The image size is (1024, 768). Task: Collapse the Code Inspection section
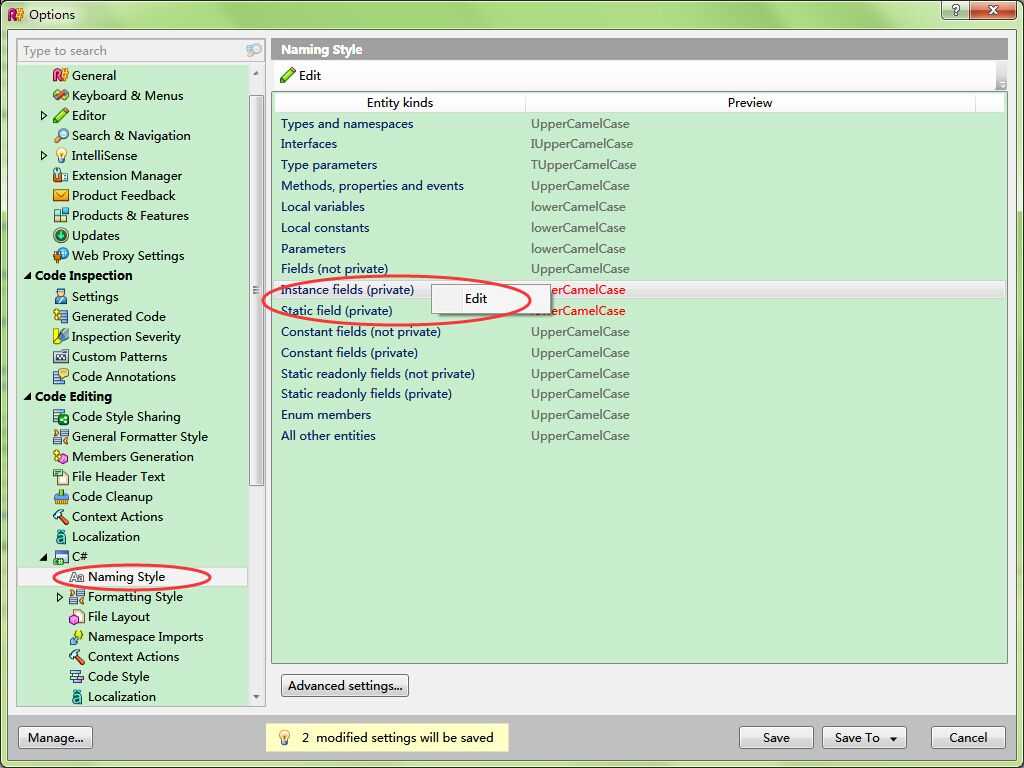(x=27, y=276)
